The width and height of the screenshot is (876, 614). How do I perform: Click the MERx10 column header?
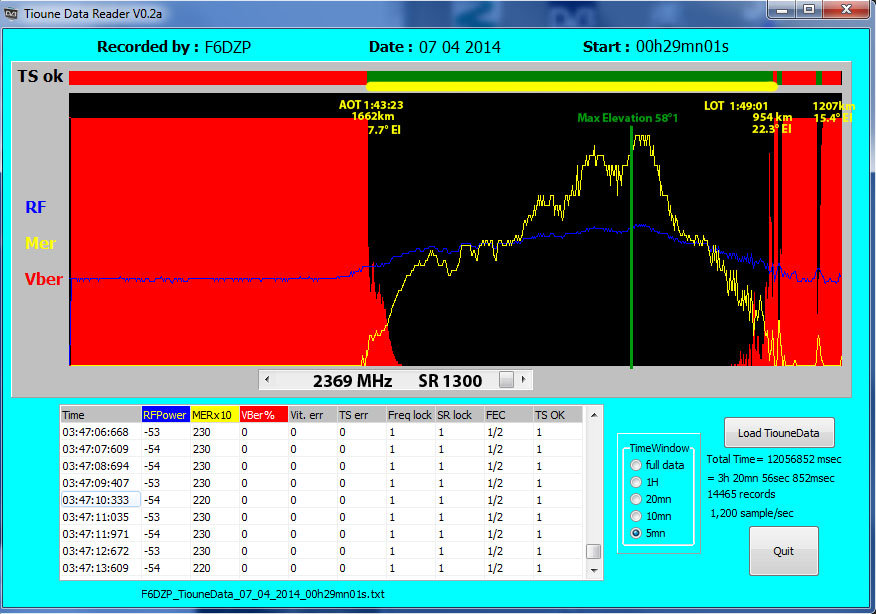(216, 414)
